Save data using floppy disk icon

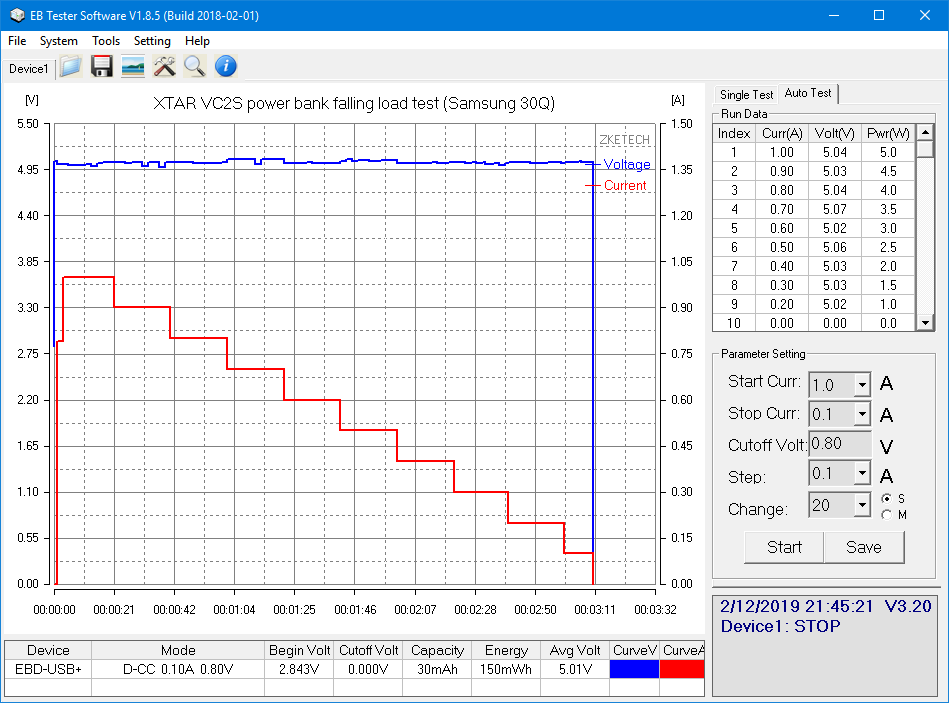click(102, 67)
